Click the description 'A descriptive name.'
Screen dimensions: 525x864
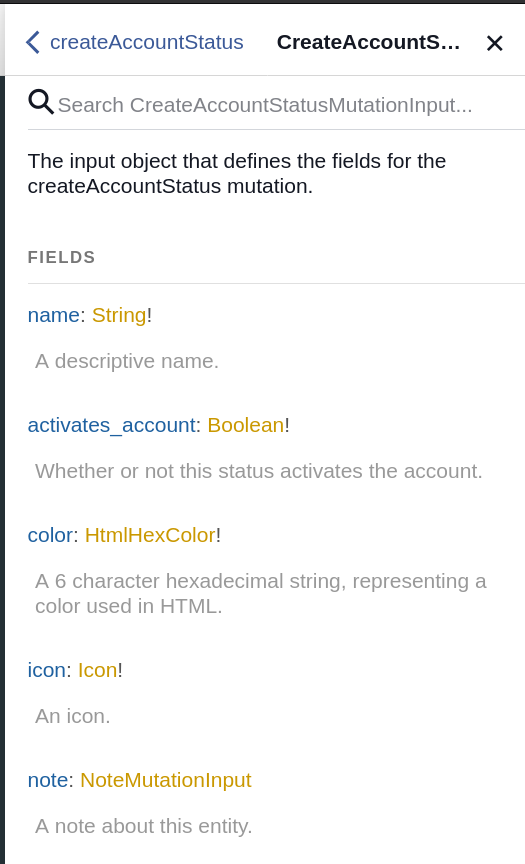127,361
